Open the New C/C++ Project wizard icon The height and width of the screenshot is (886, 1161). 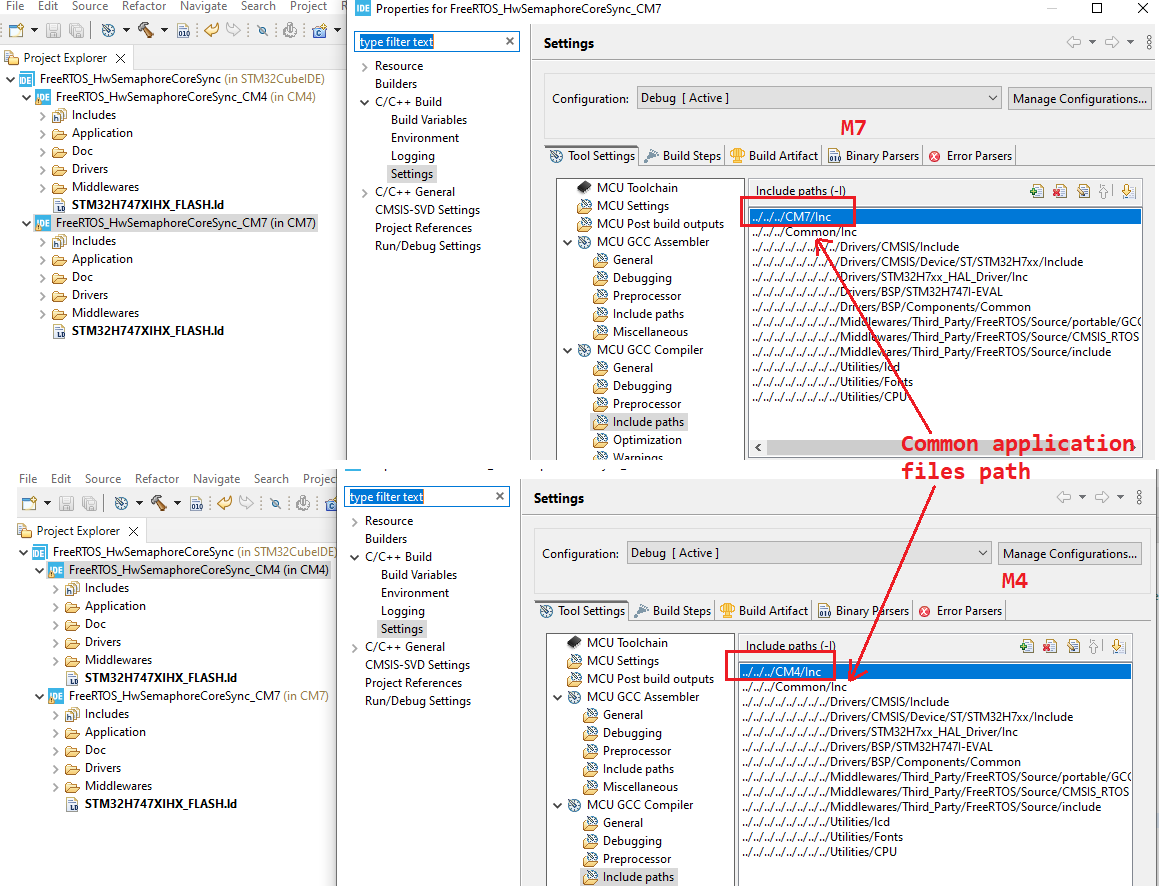[319, 30]
